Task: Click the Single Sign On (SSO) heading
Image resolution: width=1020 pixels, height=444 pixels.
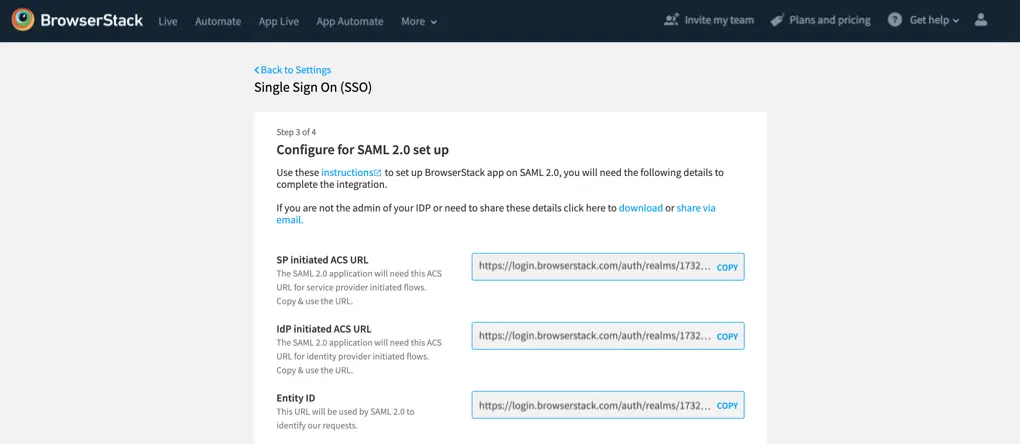Action: [313, 87]
